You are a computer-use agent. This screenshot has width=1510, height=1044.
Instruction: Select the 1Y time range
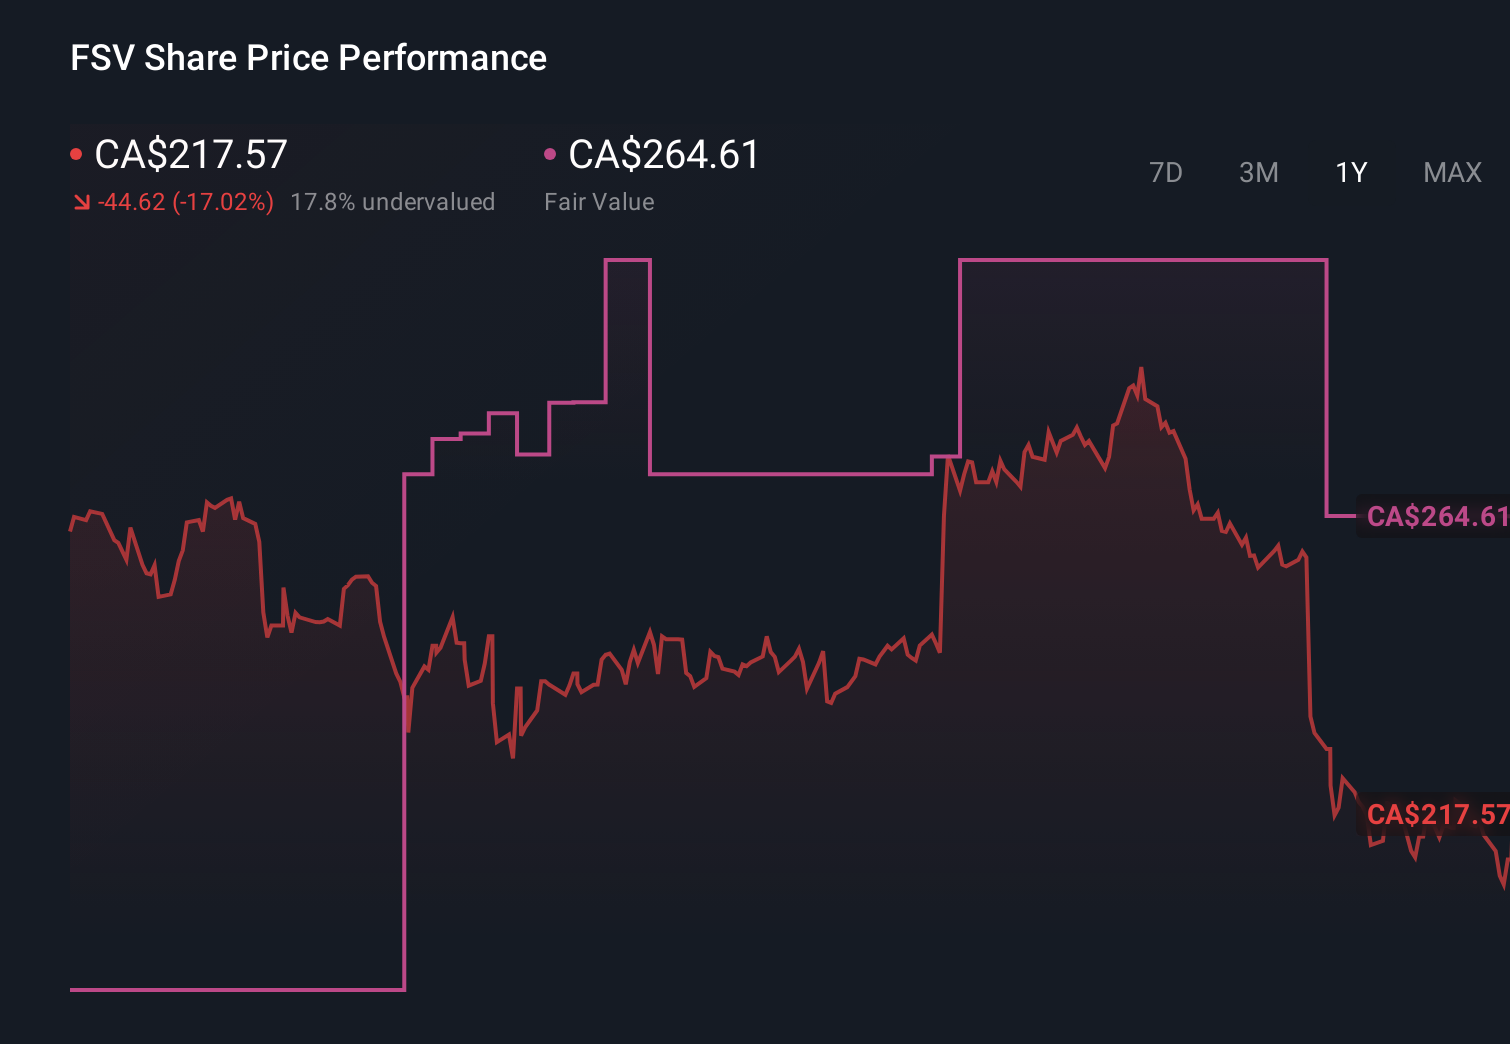click(1350, 172)
